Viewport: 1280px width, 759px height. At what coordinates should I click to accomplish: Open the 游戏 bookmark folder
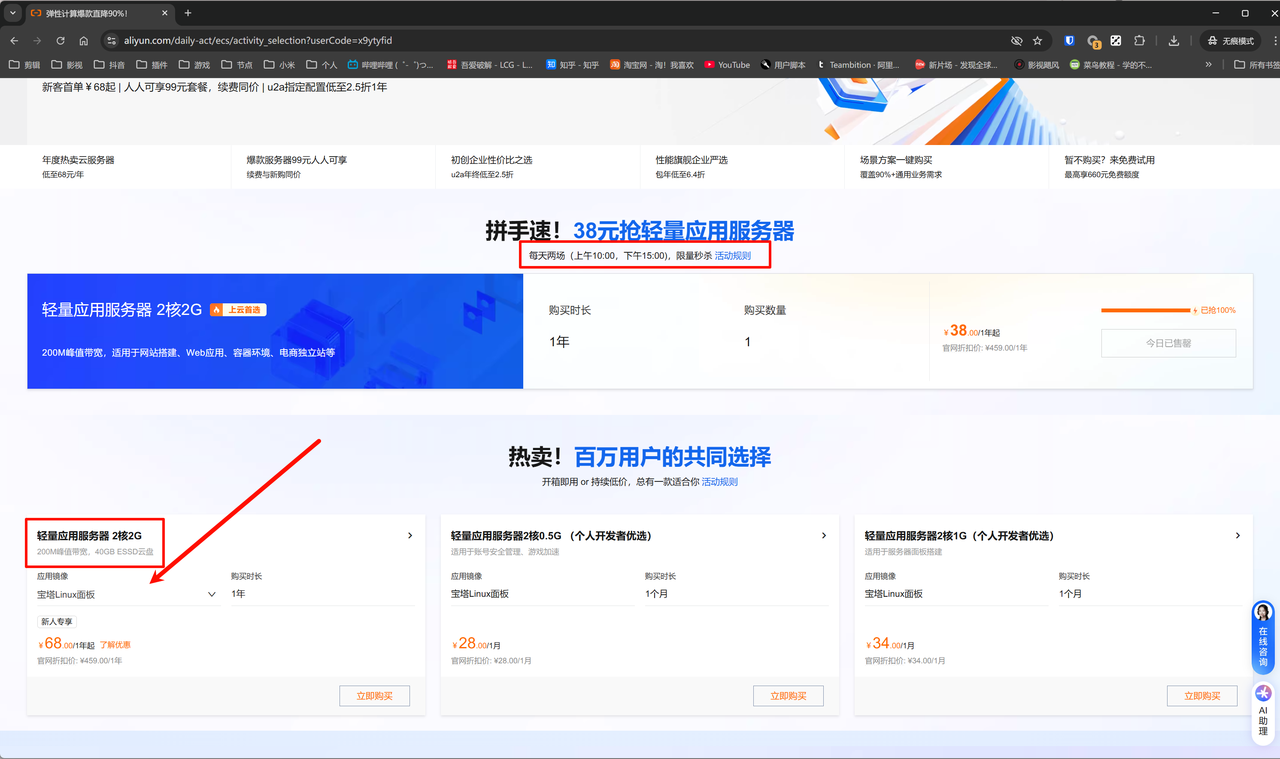point(195,65)
